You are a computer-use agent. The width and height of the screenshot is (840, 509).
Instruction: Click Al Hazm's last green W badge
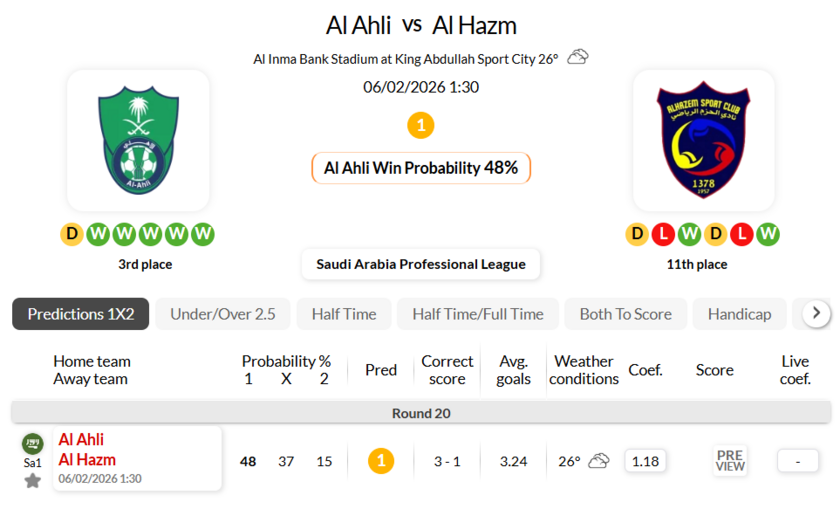(x=767, y=234)
